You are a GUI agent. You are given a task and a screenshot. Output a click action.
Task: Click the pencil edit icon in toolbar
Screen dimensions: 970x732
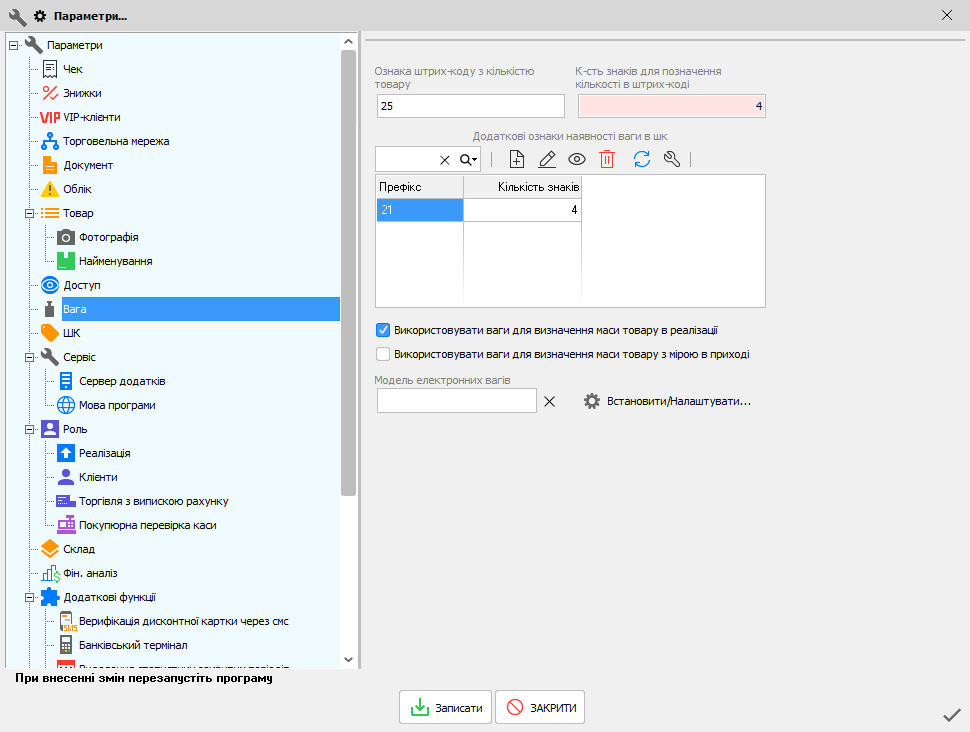pyautogui.click(x=547, y=159)
